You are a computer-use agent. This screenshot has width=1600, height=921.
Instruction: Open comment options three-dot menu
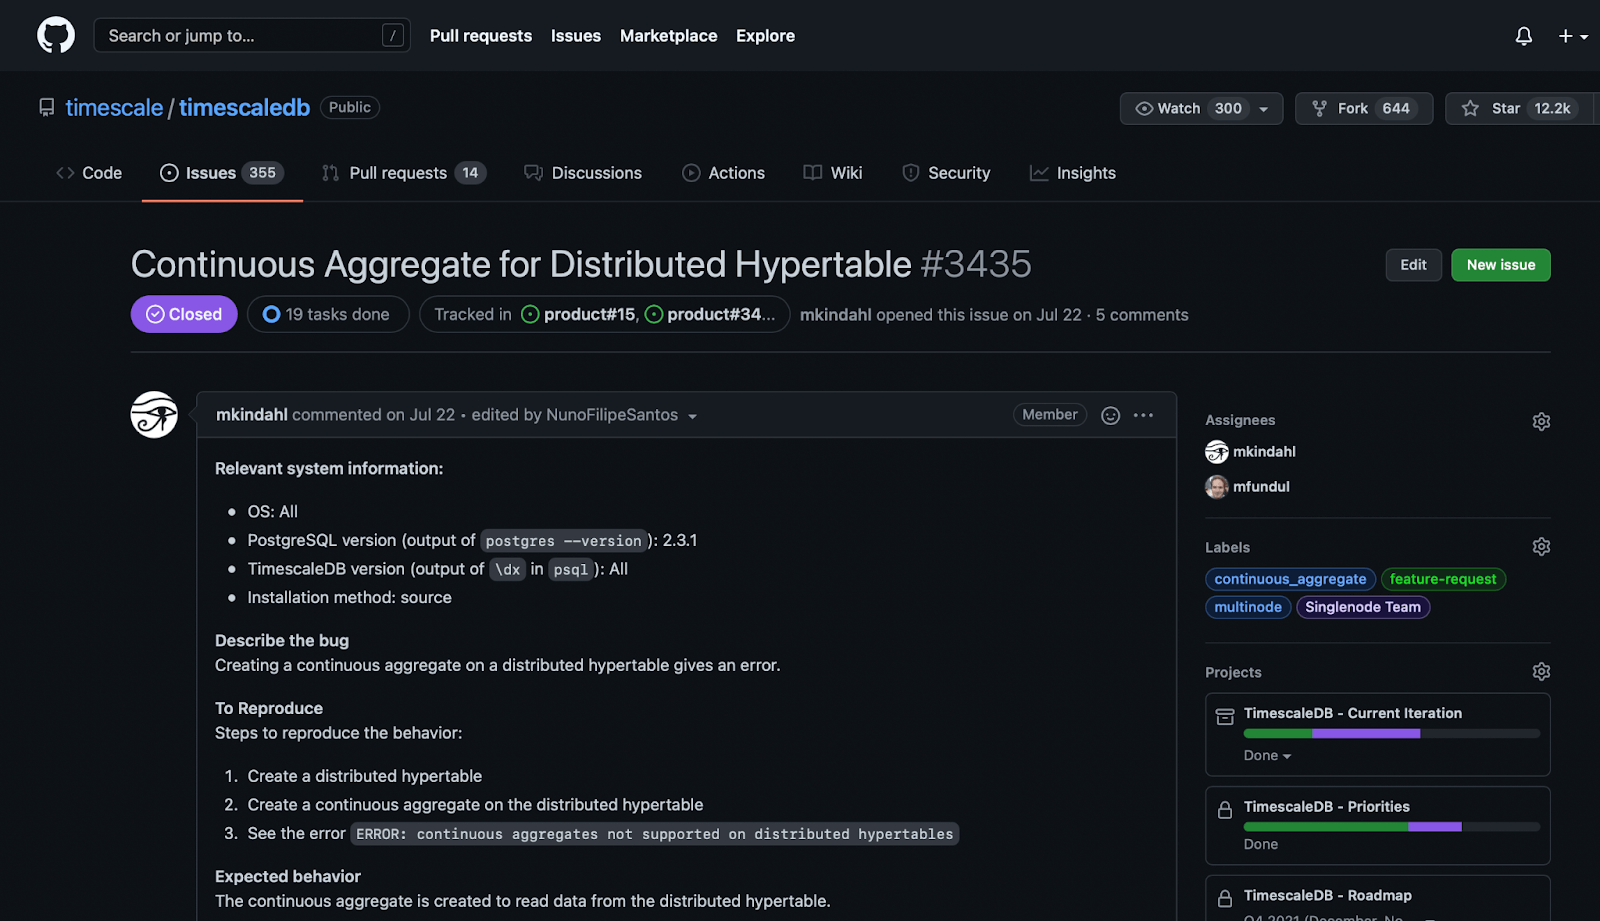[1143, 415]
